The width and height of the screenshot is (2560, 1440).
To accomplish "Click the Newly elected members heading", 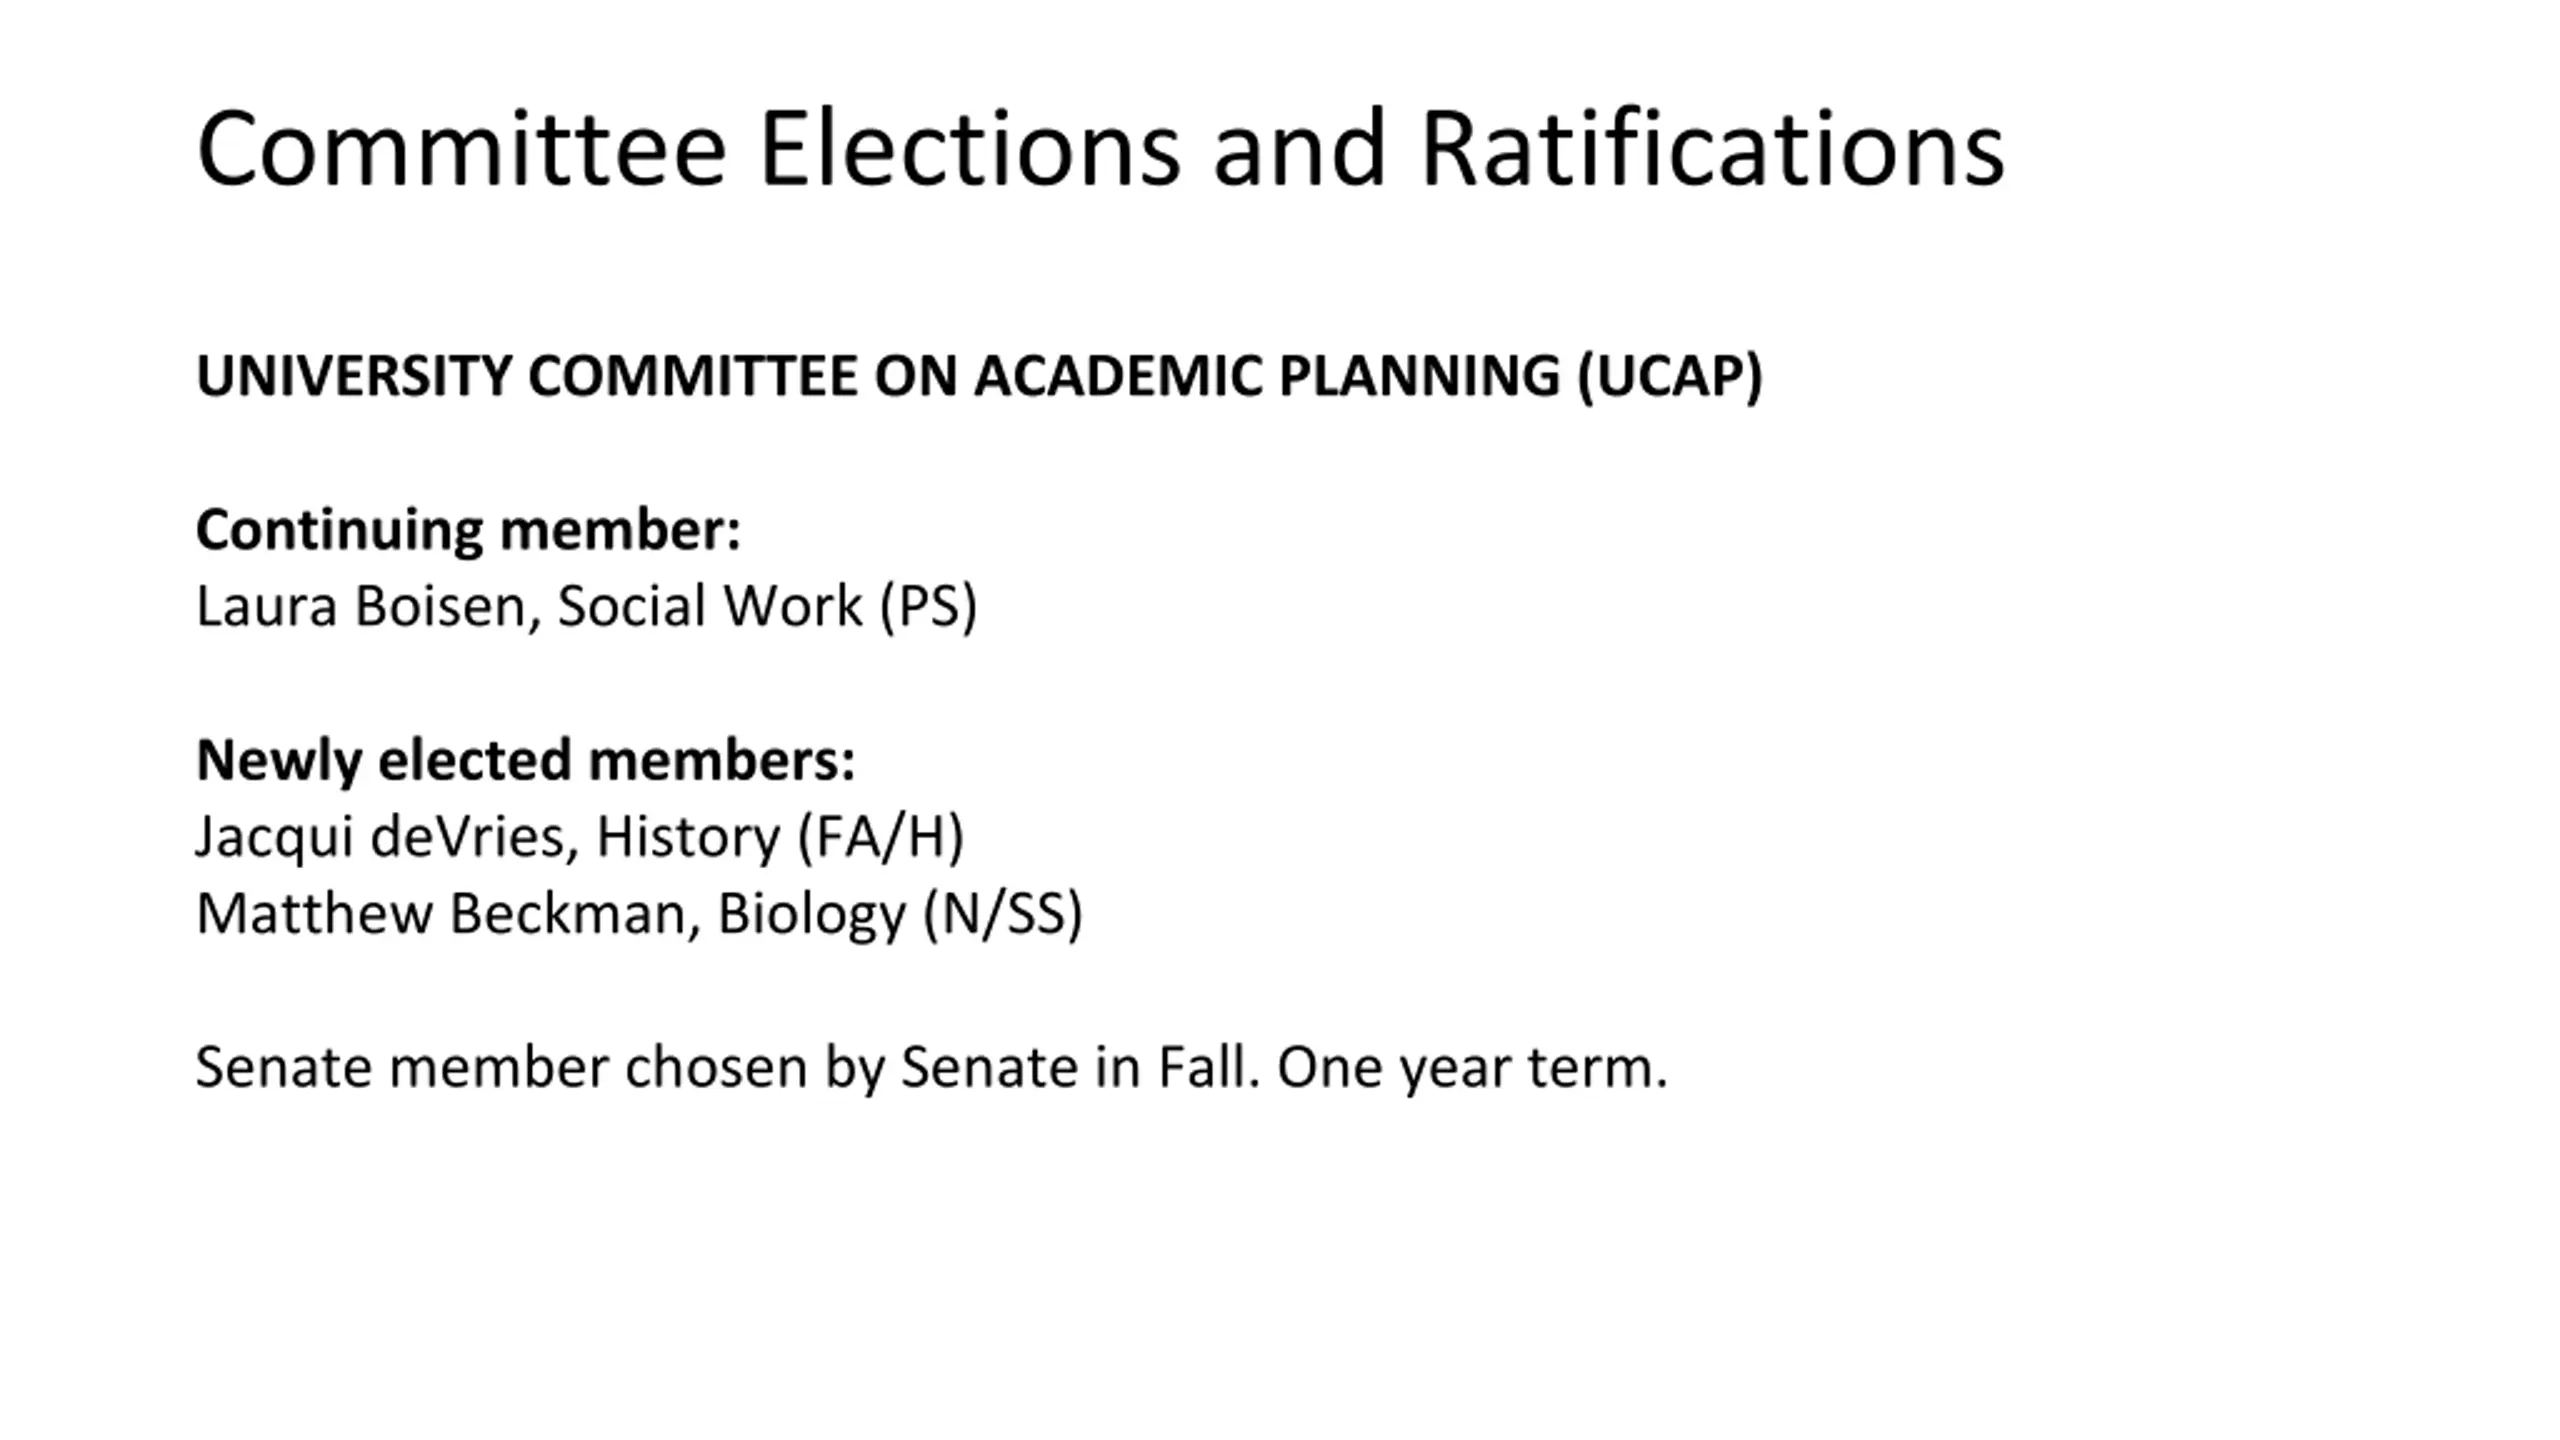I will pos(526,761).
